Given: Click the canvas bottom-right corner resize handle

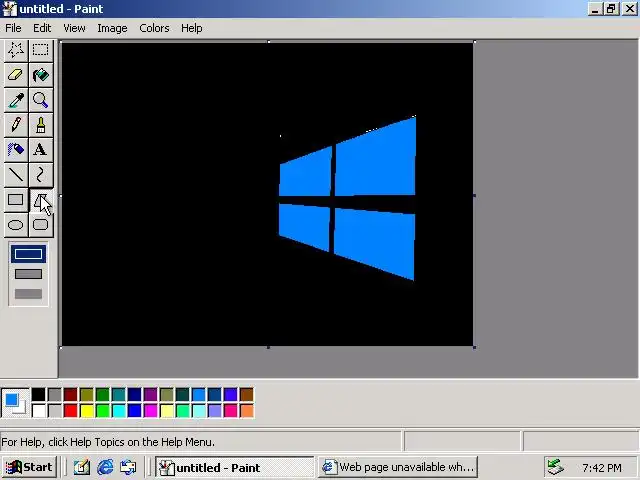Looking at the screenshot, I should click(474, 347).
